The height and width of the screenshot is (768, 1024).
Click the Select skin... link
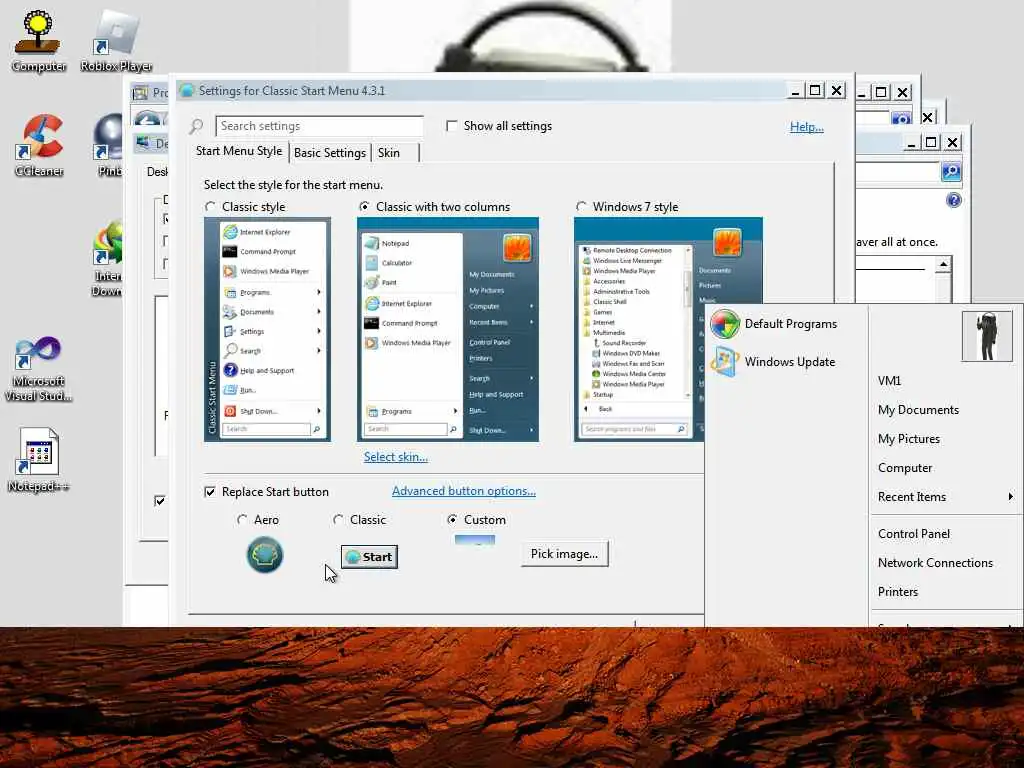[396, 457]
